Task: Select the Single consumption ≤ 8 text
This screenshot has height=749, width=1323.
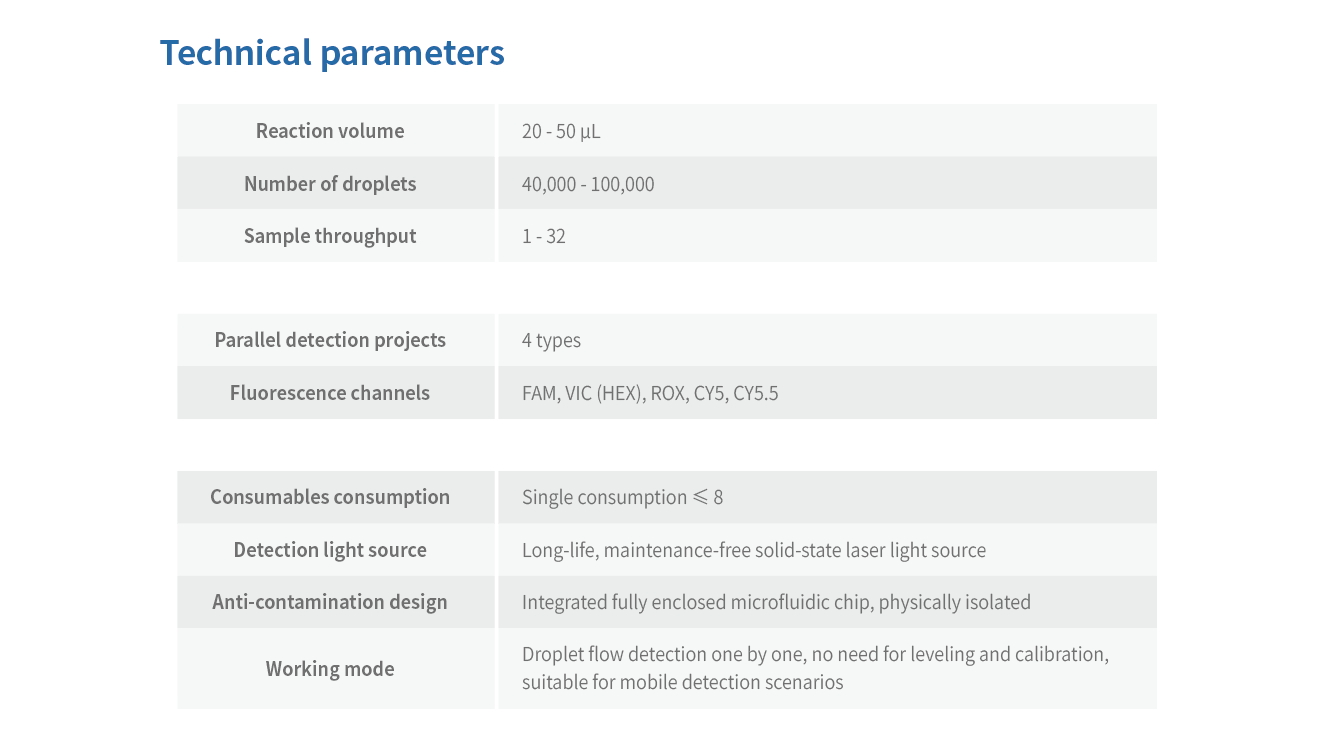Action: pos(622,497)
